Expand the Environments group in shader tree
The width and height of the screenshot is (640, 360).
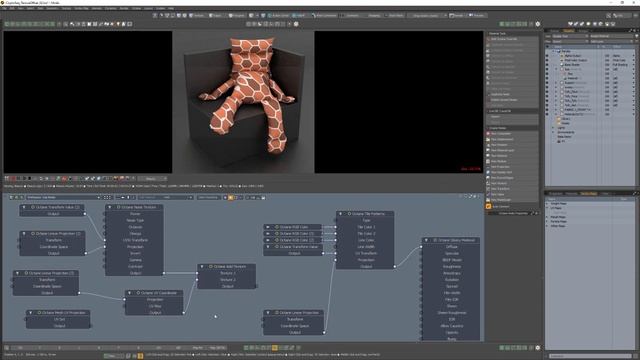pos(553,132)
